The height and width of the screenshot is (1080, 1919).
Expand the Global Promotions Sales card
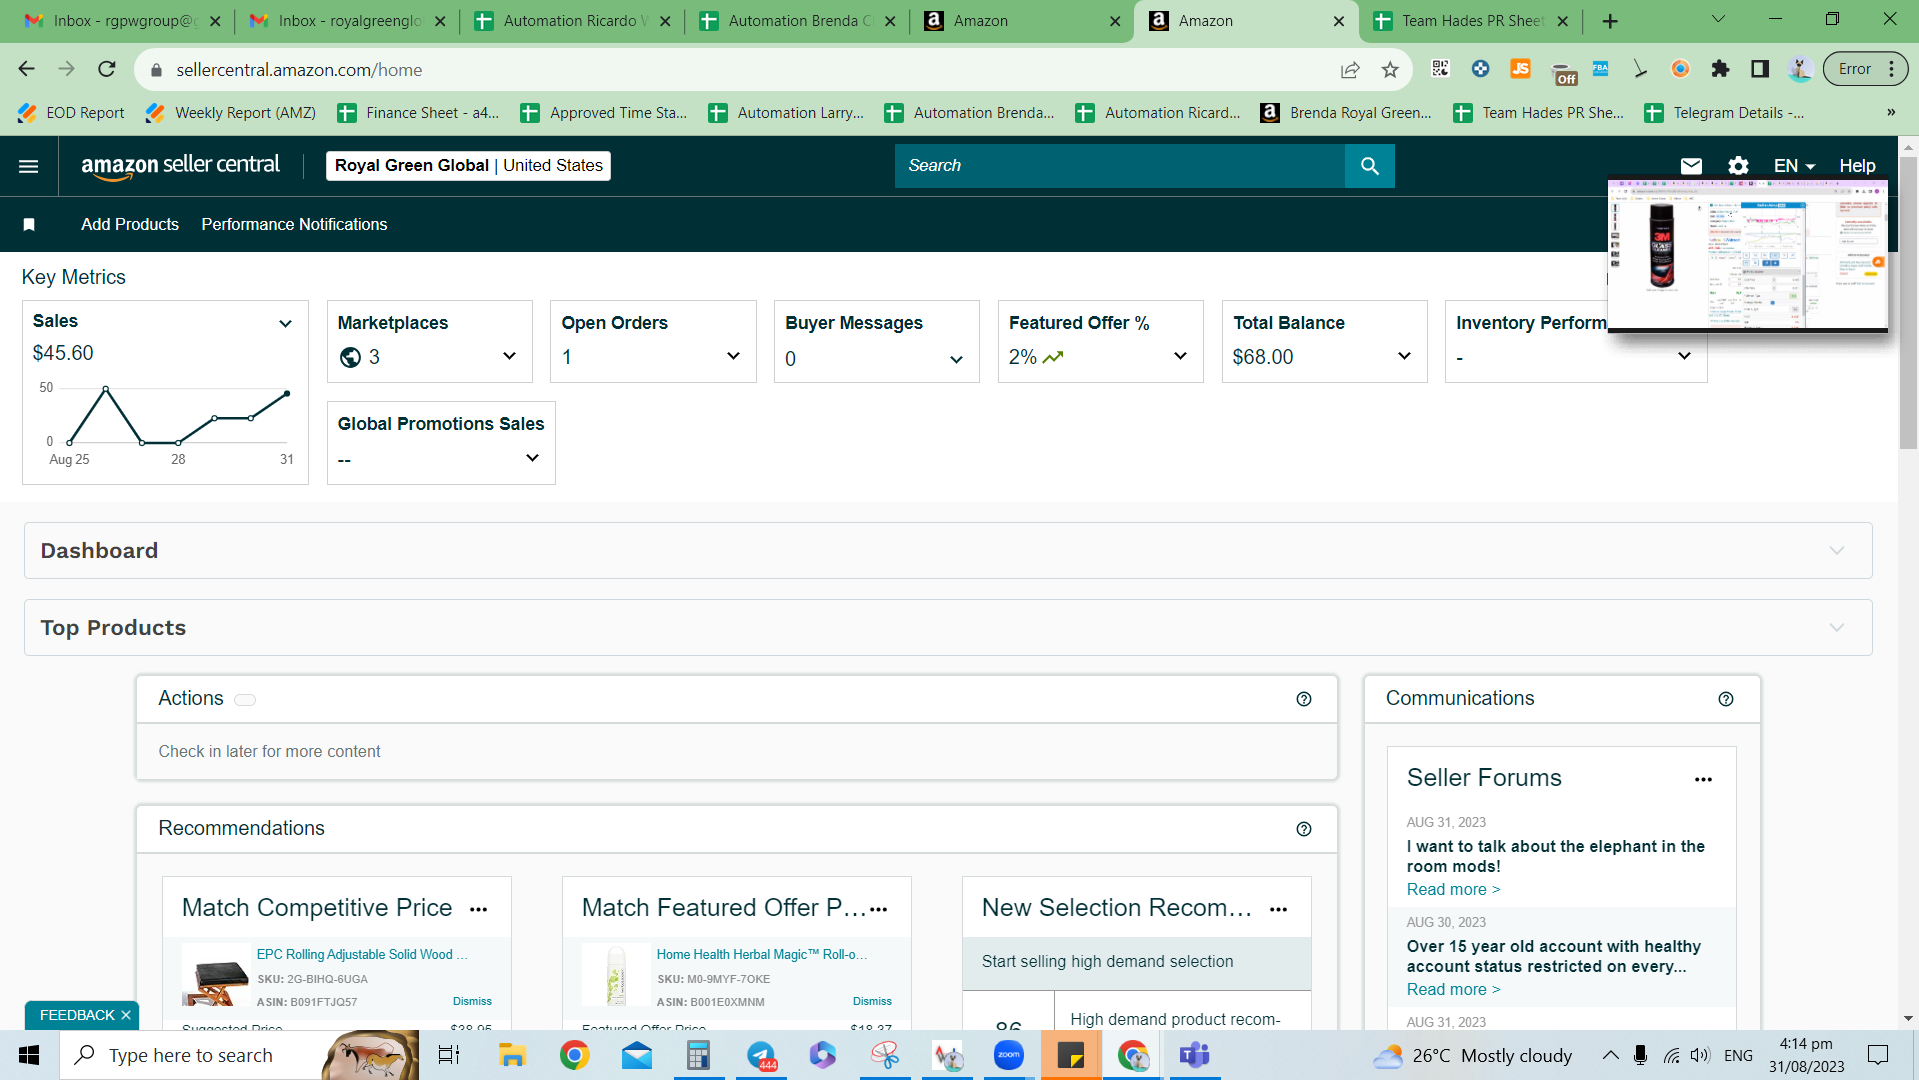533,458
